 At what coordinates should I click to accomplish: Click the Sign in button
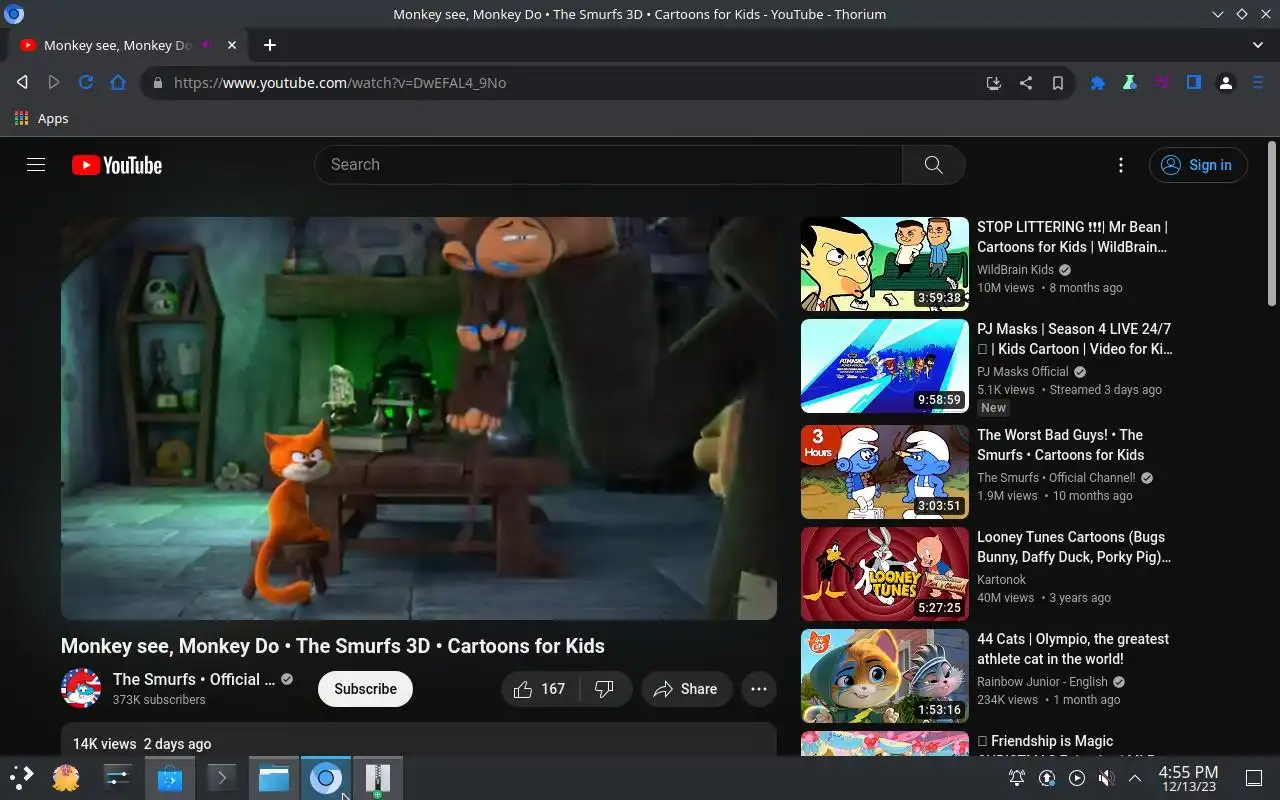[x=1198, y=165]
